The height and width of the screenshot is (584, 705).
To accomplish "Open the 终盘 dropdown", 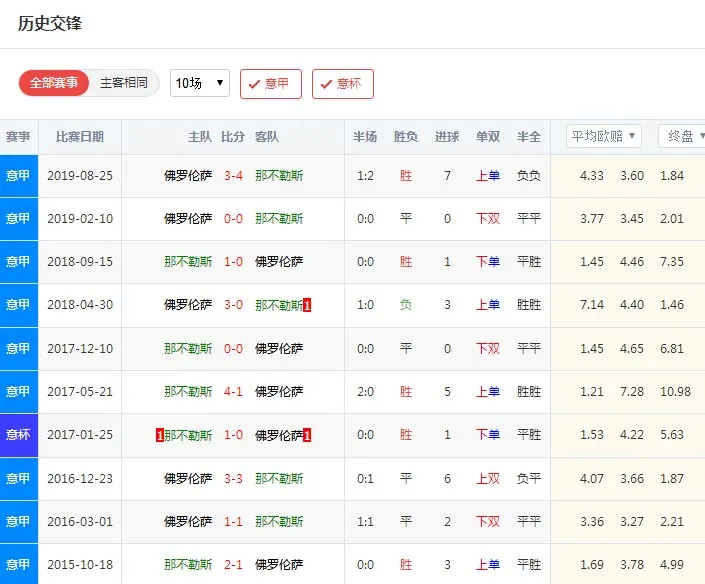I will pos(682,136).
